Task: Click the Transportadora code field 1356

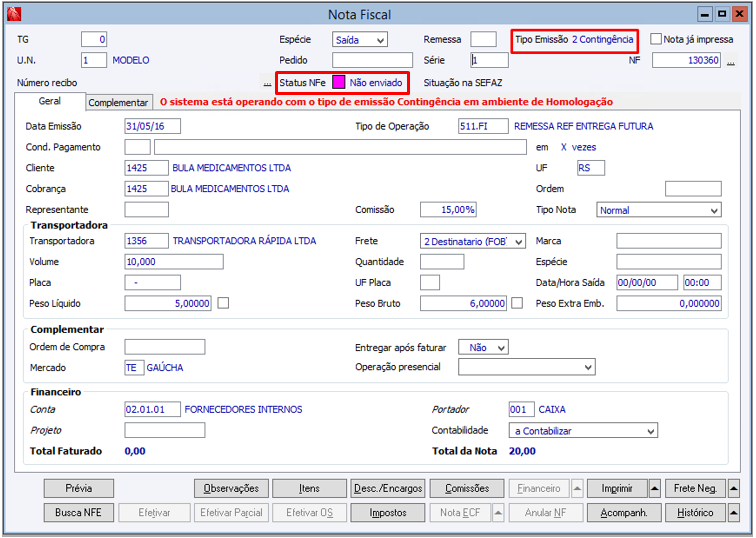Action: [x=147, y=241]
